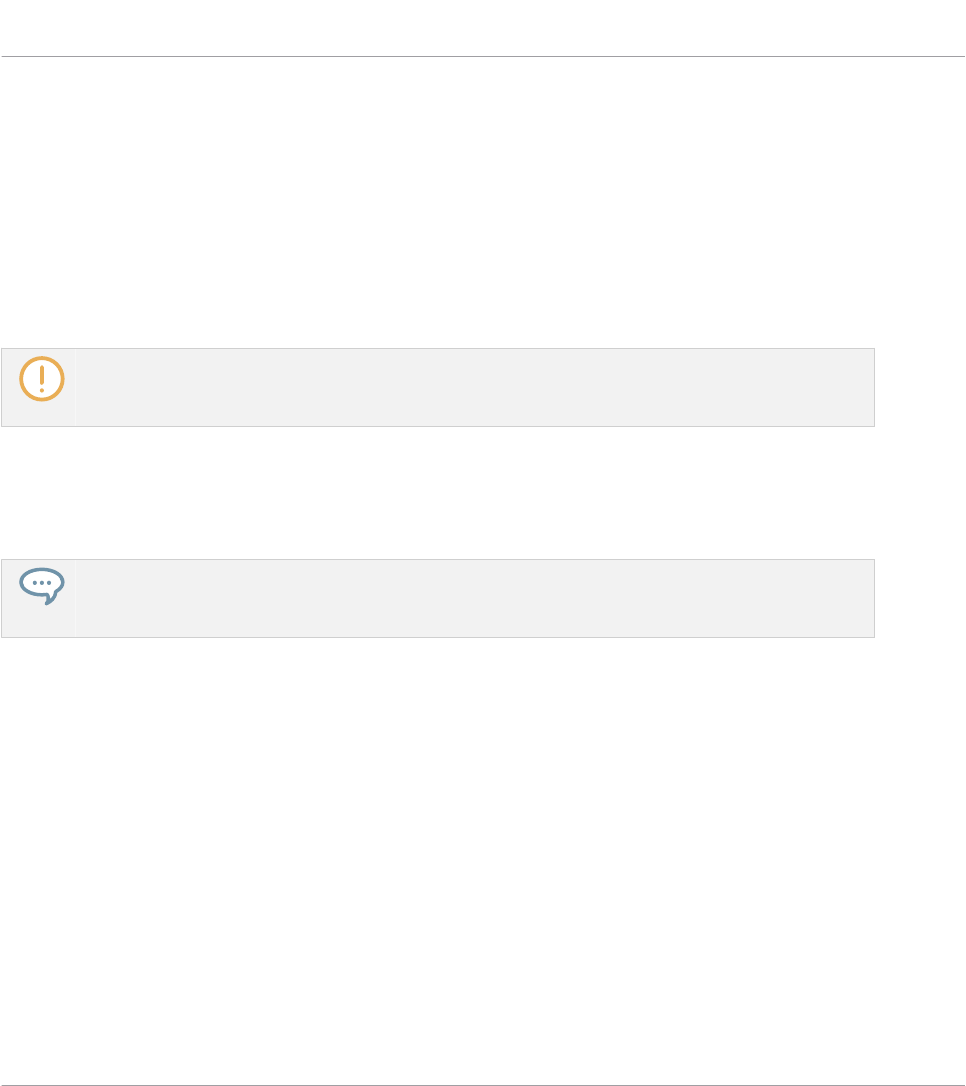Click inside the tip note's empty text area
966x1086 pixels.
point(470,598)
